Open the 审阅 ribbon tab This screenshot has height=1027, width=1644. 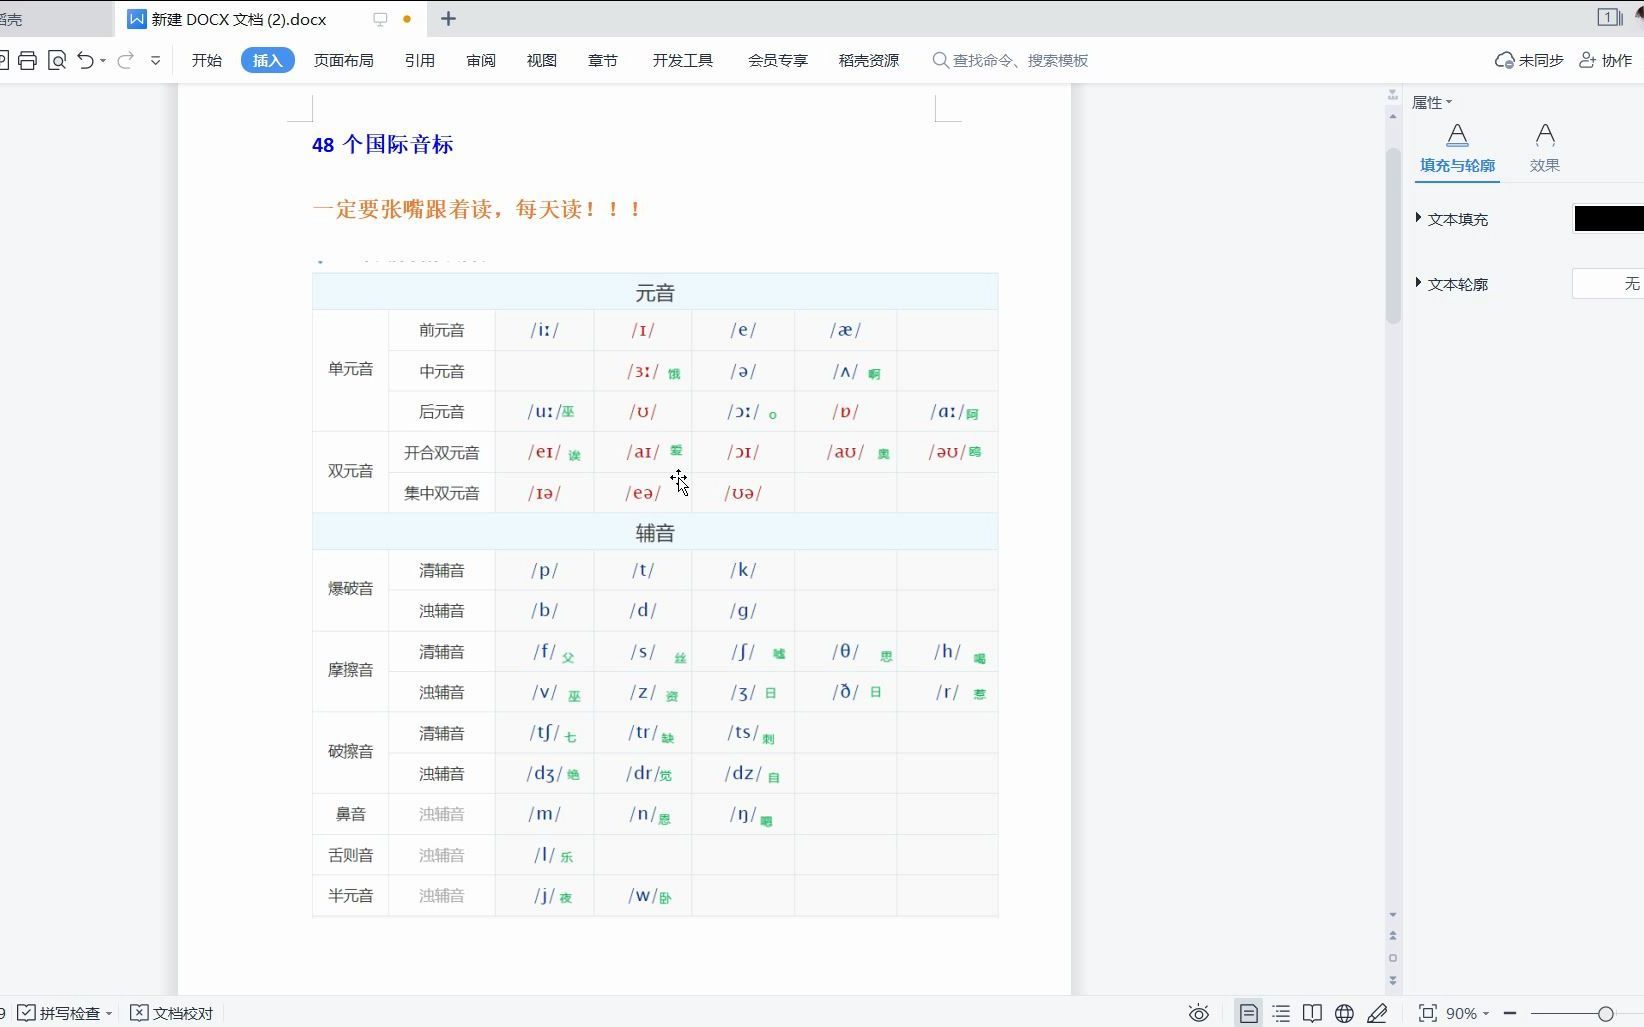click(481, 60)
